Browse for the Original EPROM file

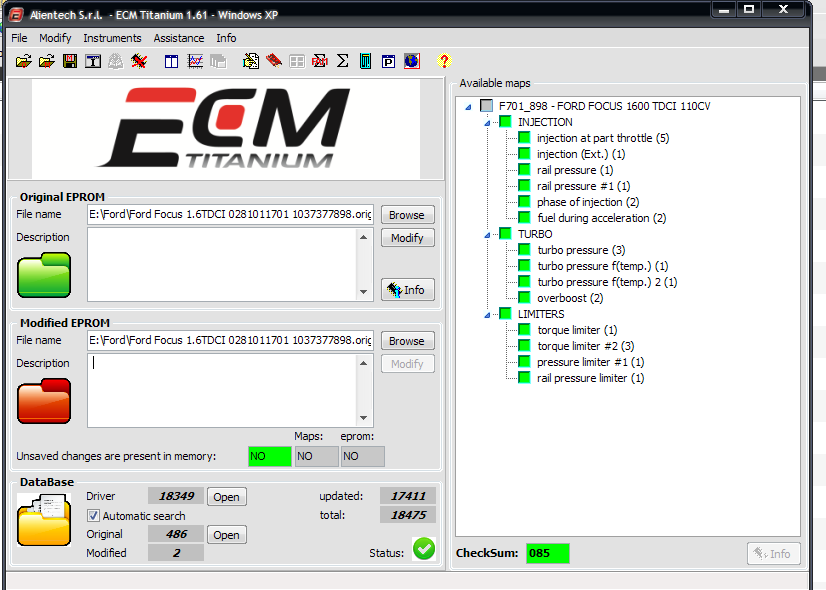(x=407, y=215)
